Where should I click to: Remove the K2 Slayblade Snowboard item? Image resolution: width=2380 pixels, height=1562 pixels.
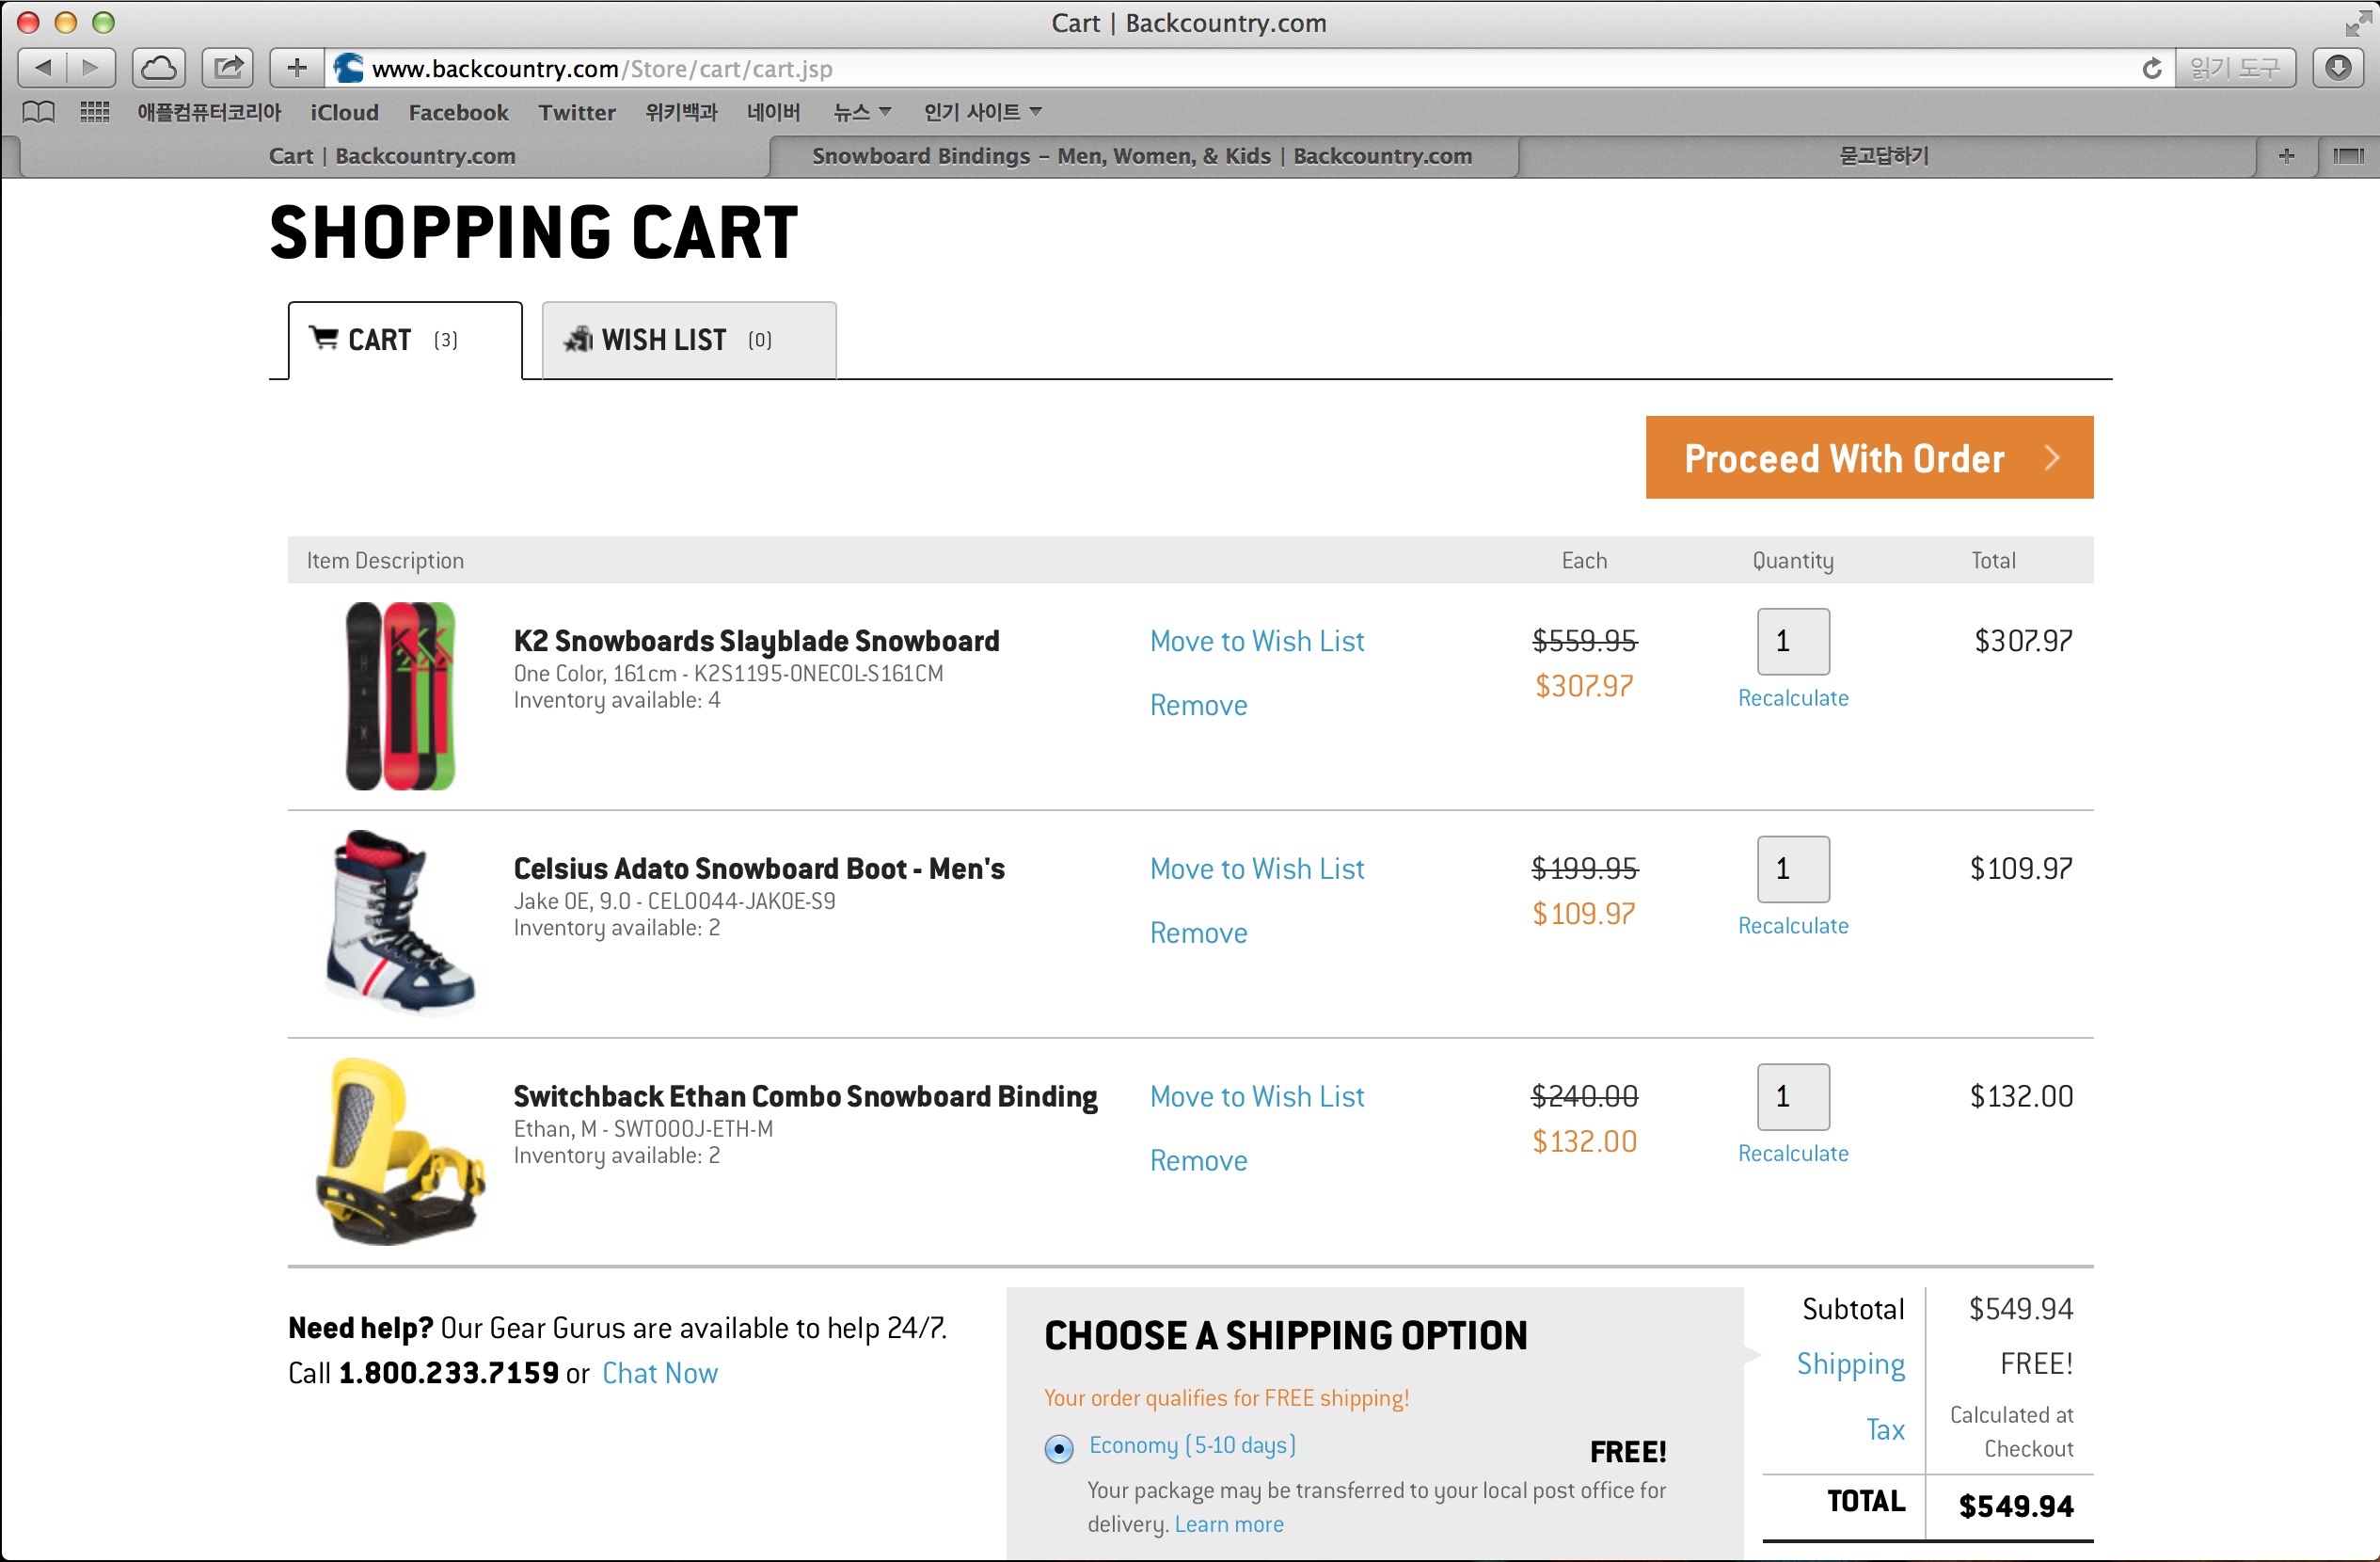pyautogui.click(x=1198, y=705)
